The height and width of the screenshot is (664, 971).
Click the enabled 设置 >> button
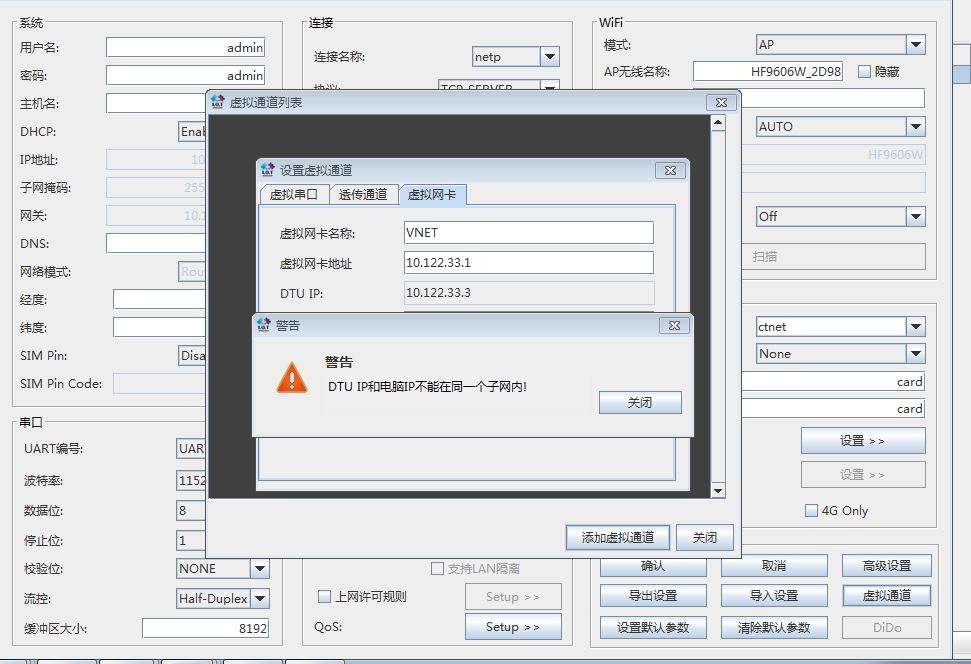click(863, 440)
